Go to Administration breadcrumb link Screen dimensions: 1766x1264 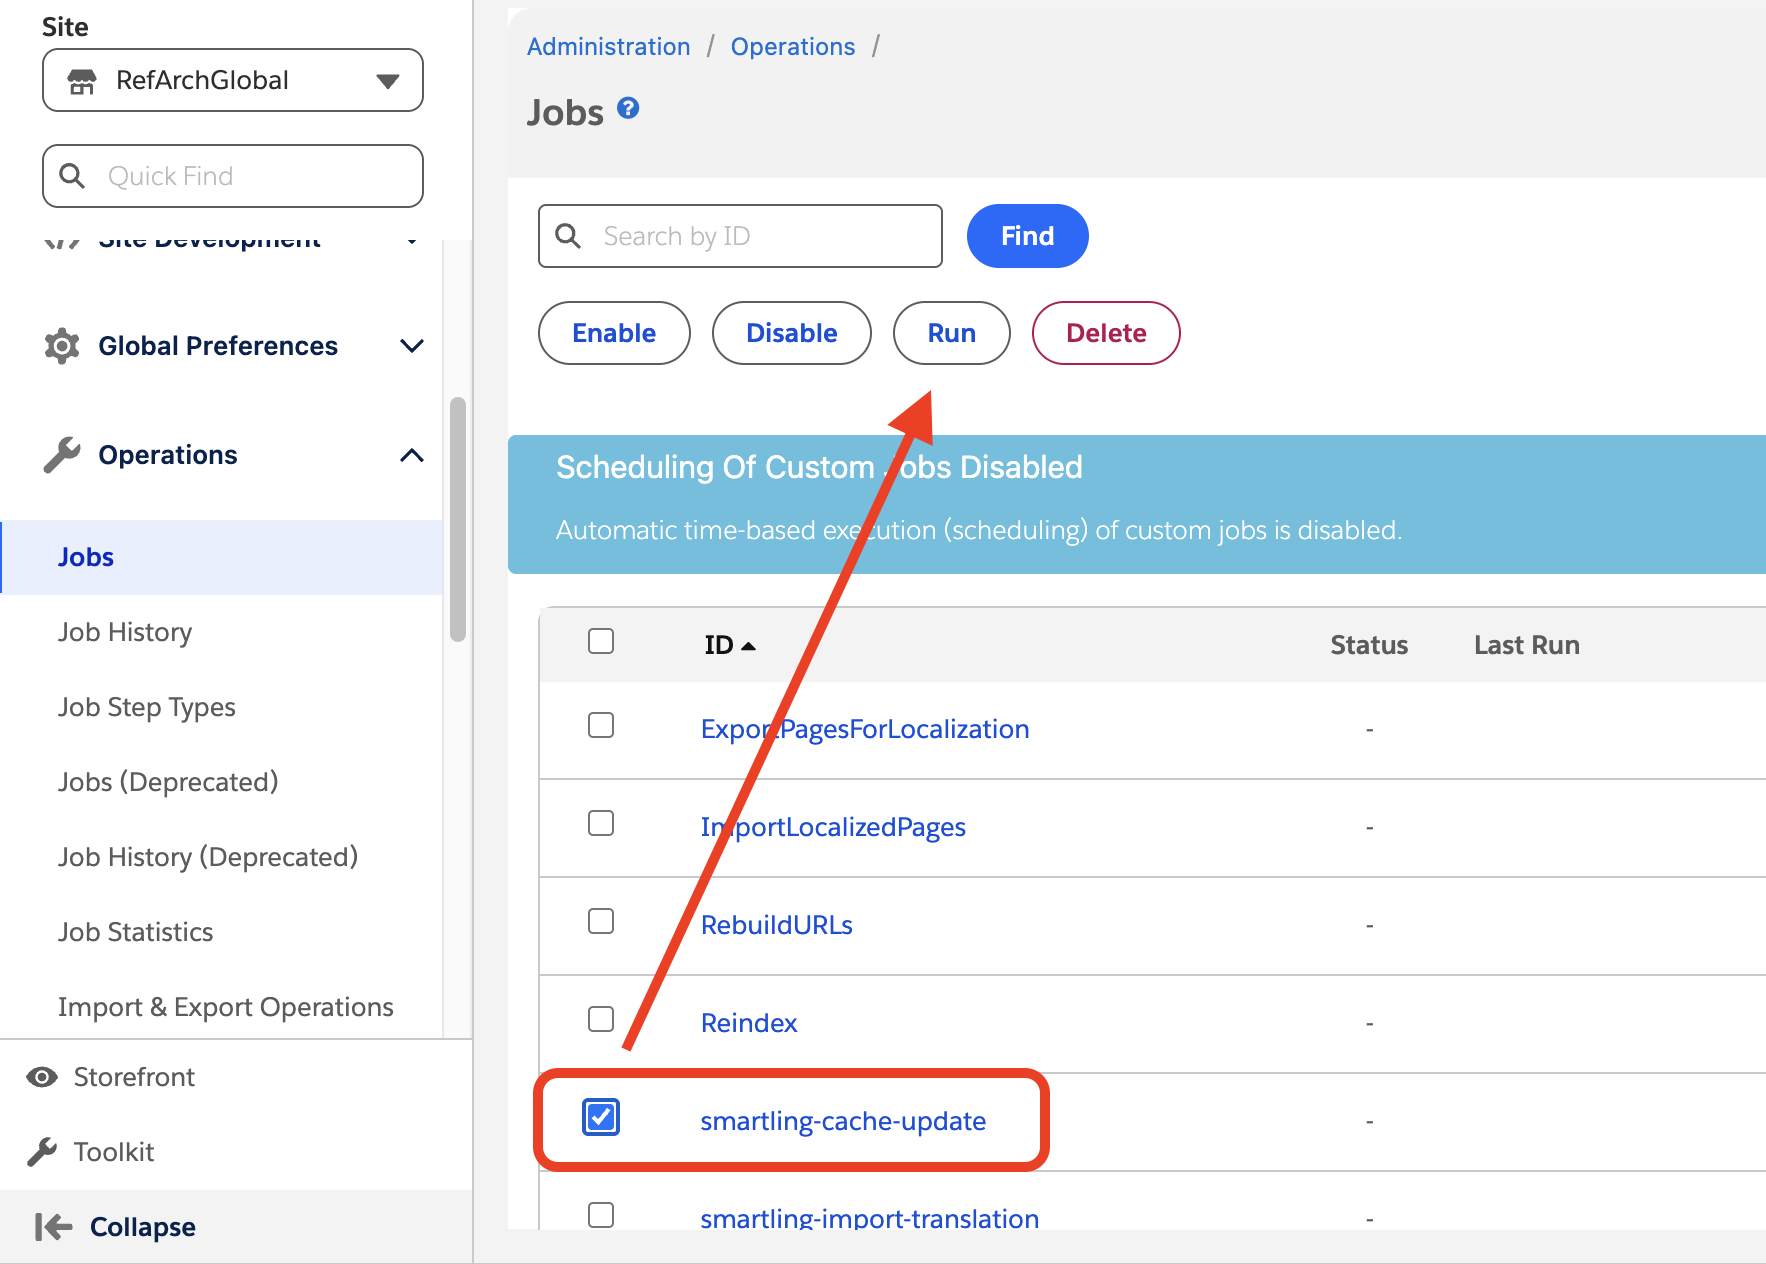(x=609, y=47)
